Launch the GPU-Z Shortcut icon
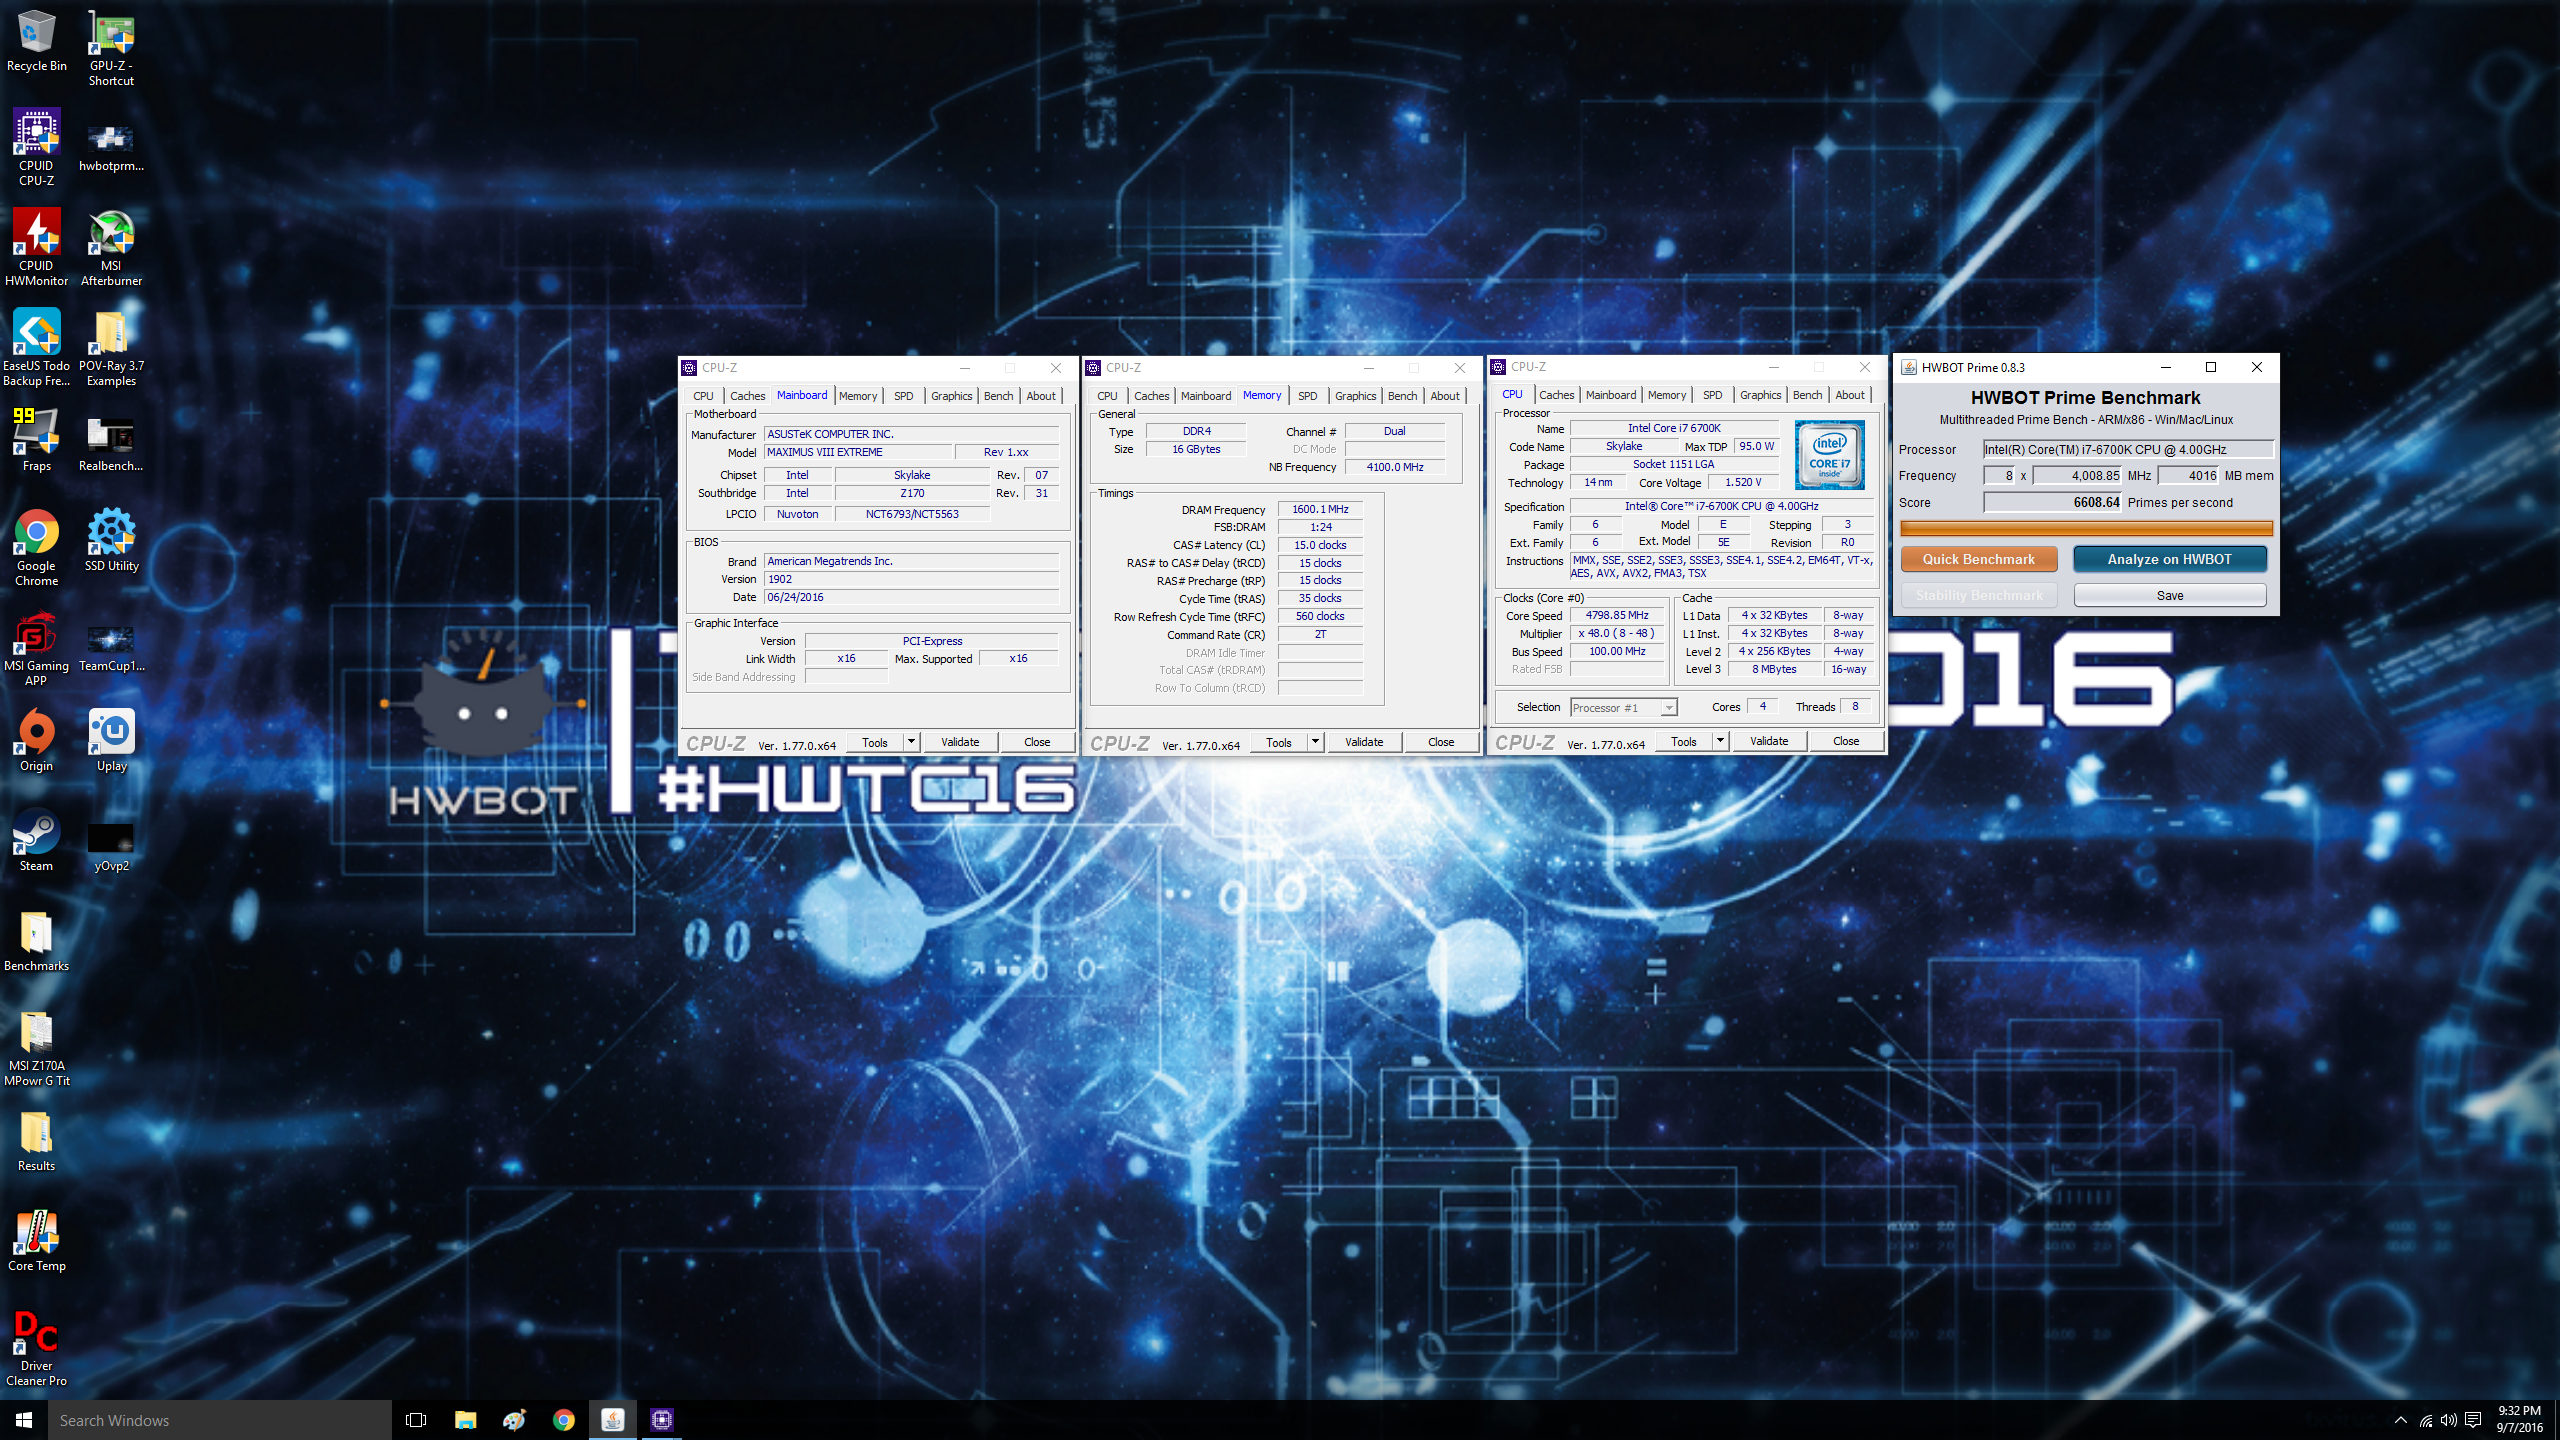 111,48
